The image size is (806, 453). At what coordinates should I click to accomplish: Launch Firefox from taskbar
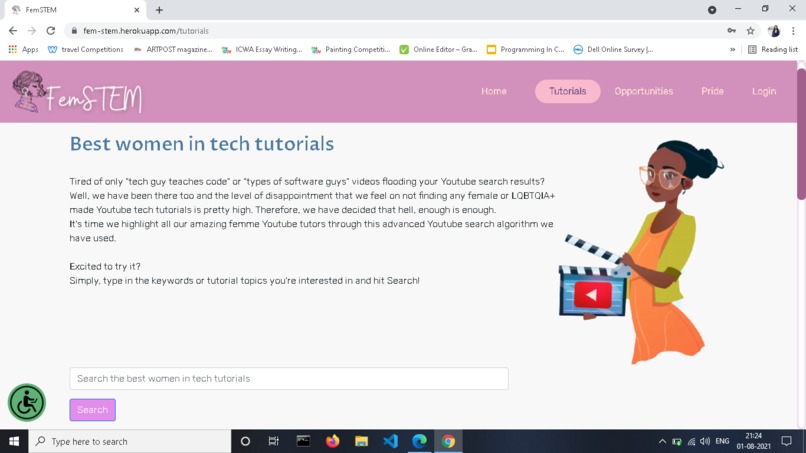(333, 441)
